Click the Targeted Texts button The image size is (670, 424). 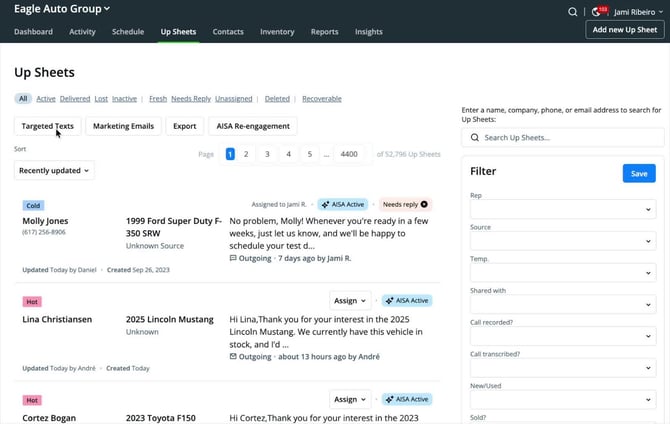coord(47,126)
